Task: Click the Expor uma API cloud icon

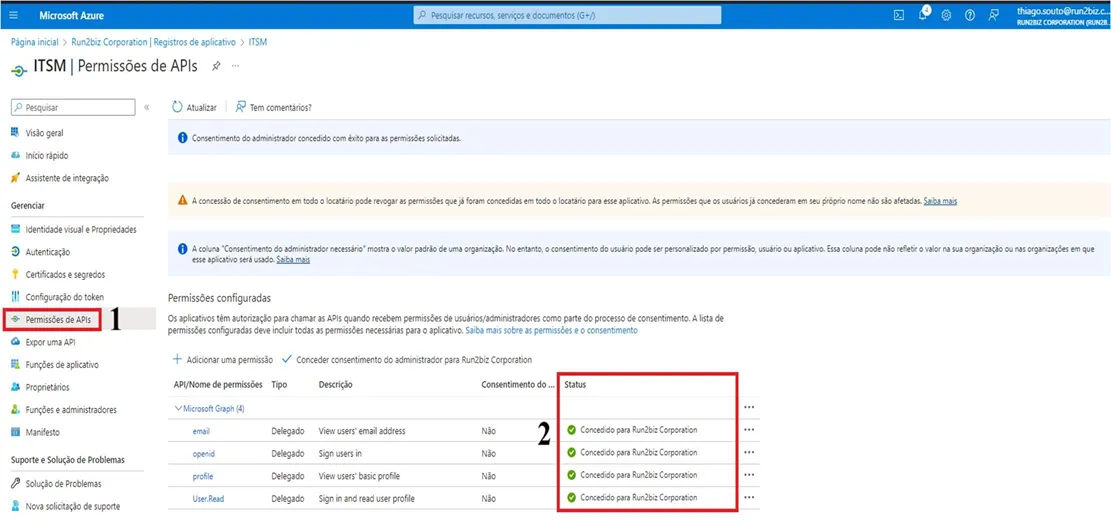Action: pos(15,342)
